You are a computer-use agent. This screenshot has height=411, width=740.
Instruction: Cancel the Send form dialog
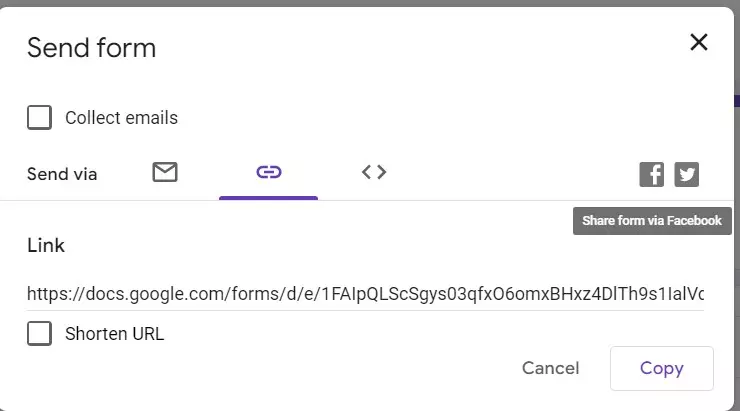click(550, 368)
